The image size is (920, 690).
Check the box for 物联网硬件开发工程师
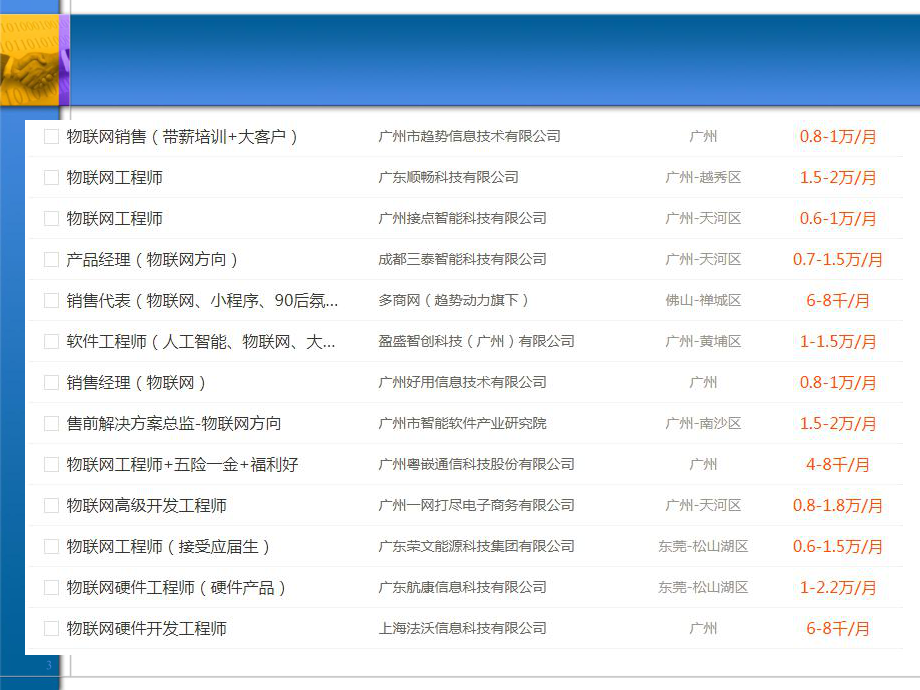[x=50, y=629]
